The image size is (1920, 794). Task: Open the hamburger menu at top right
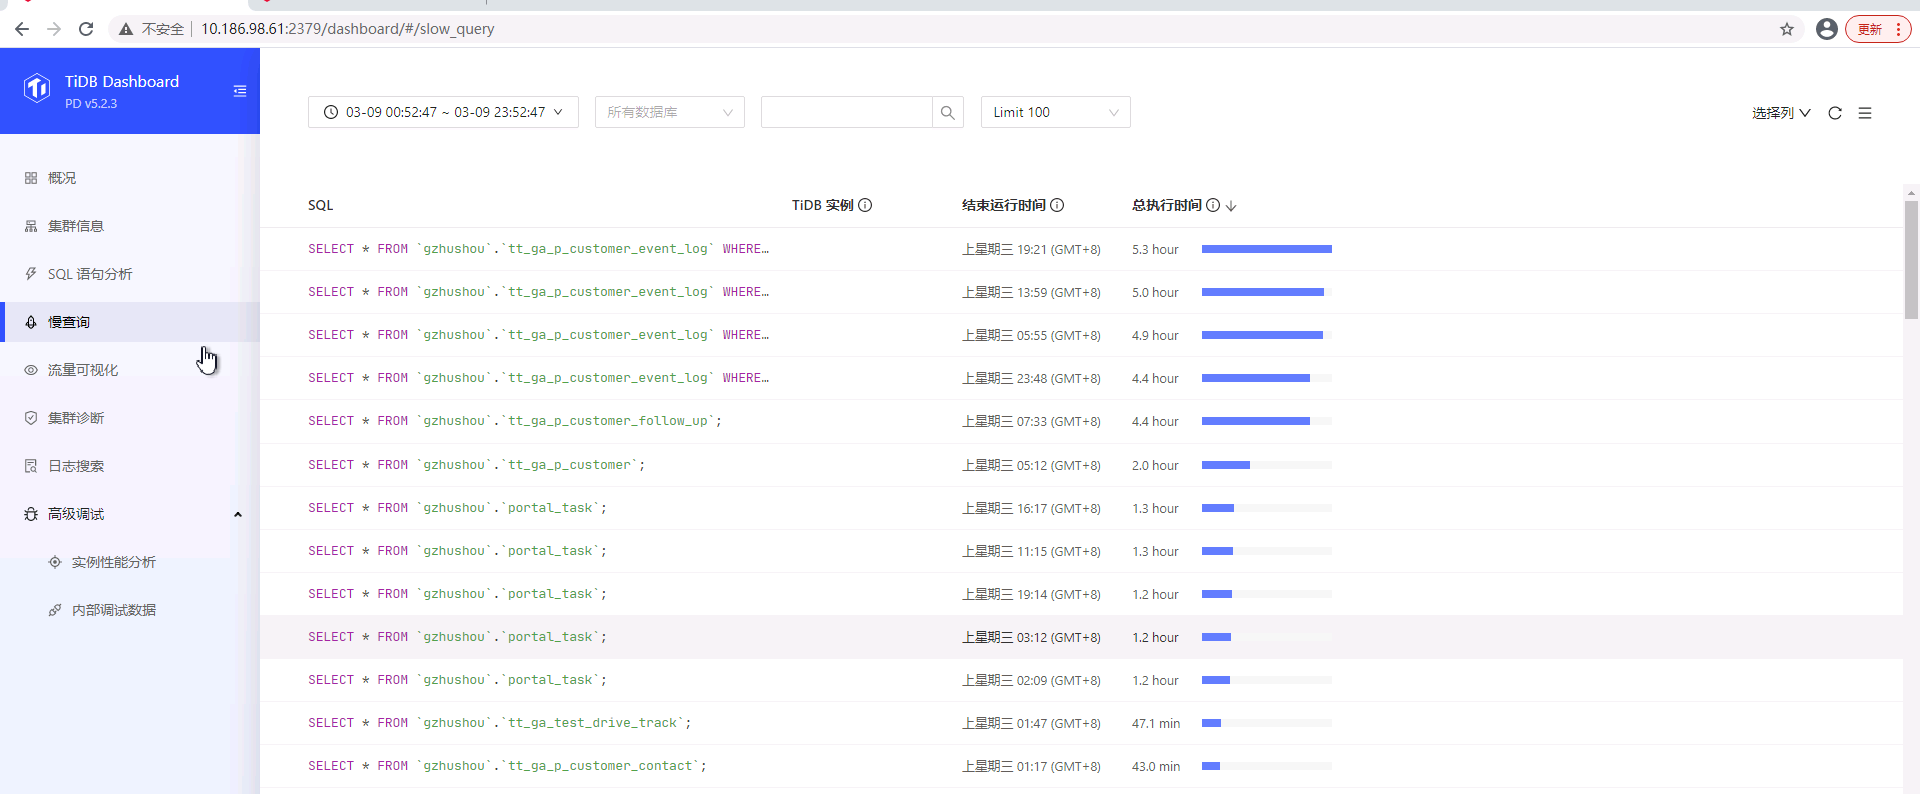click(x=1865, y=113)
